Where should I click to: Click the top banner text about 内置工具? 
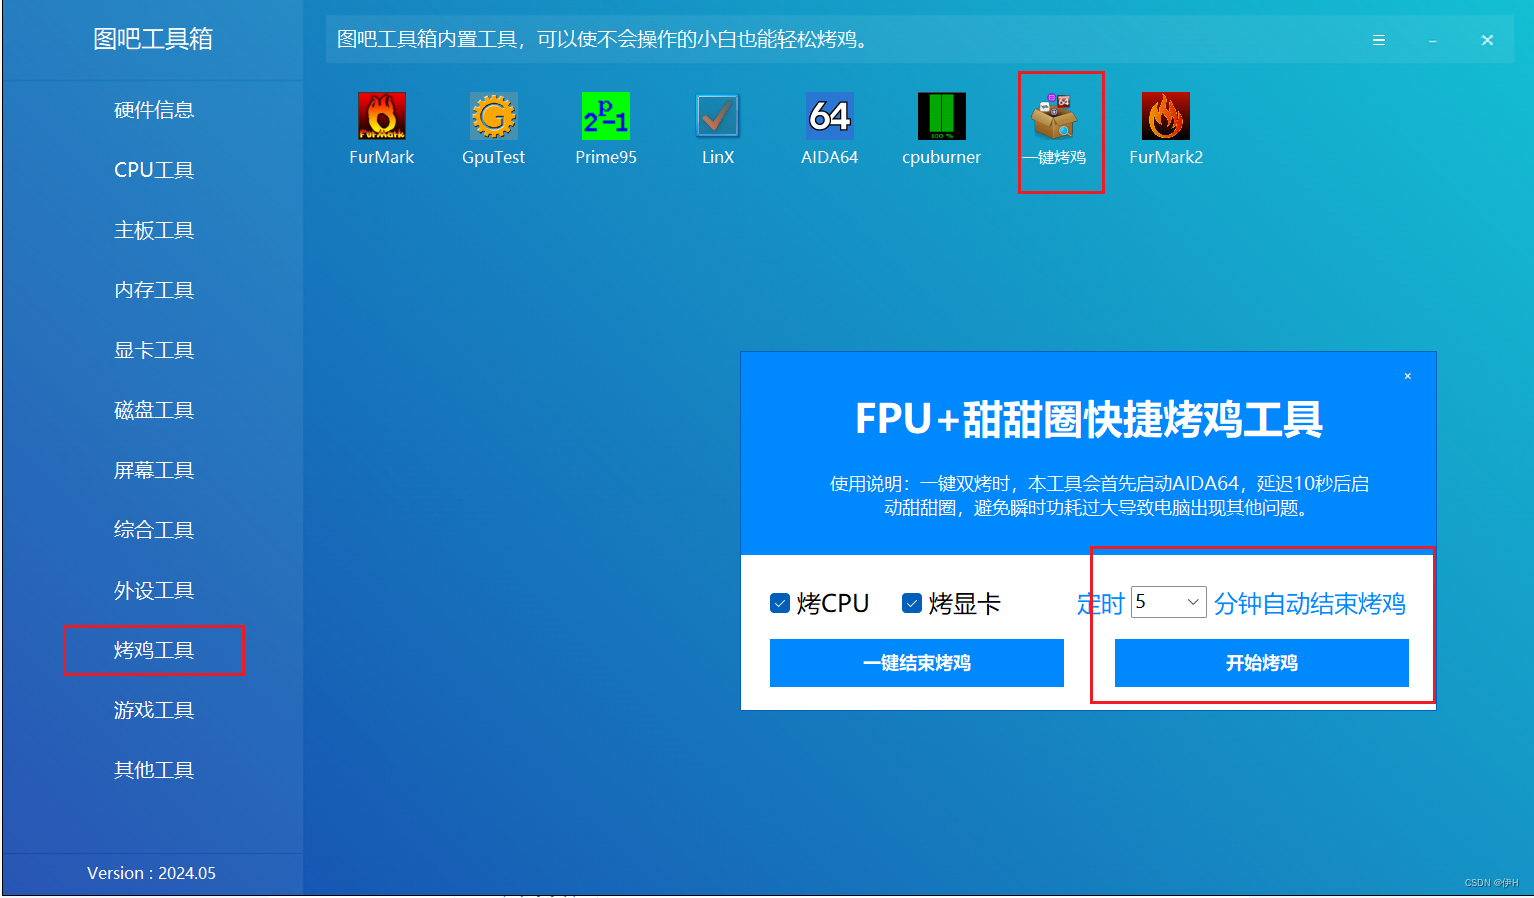pyautogui.click(x=605, y=39)
